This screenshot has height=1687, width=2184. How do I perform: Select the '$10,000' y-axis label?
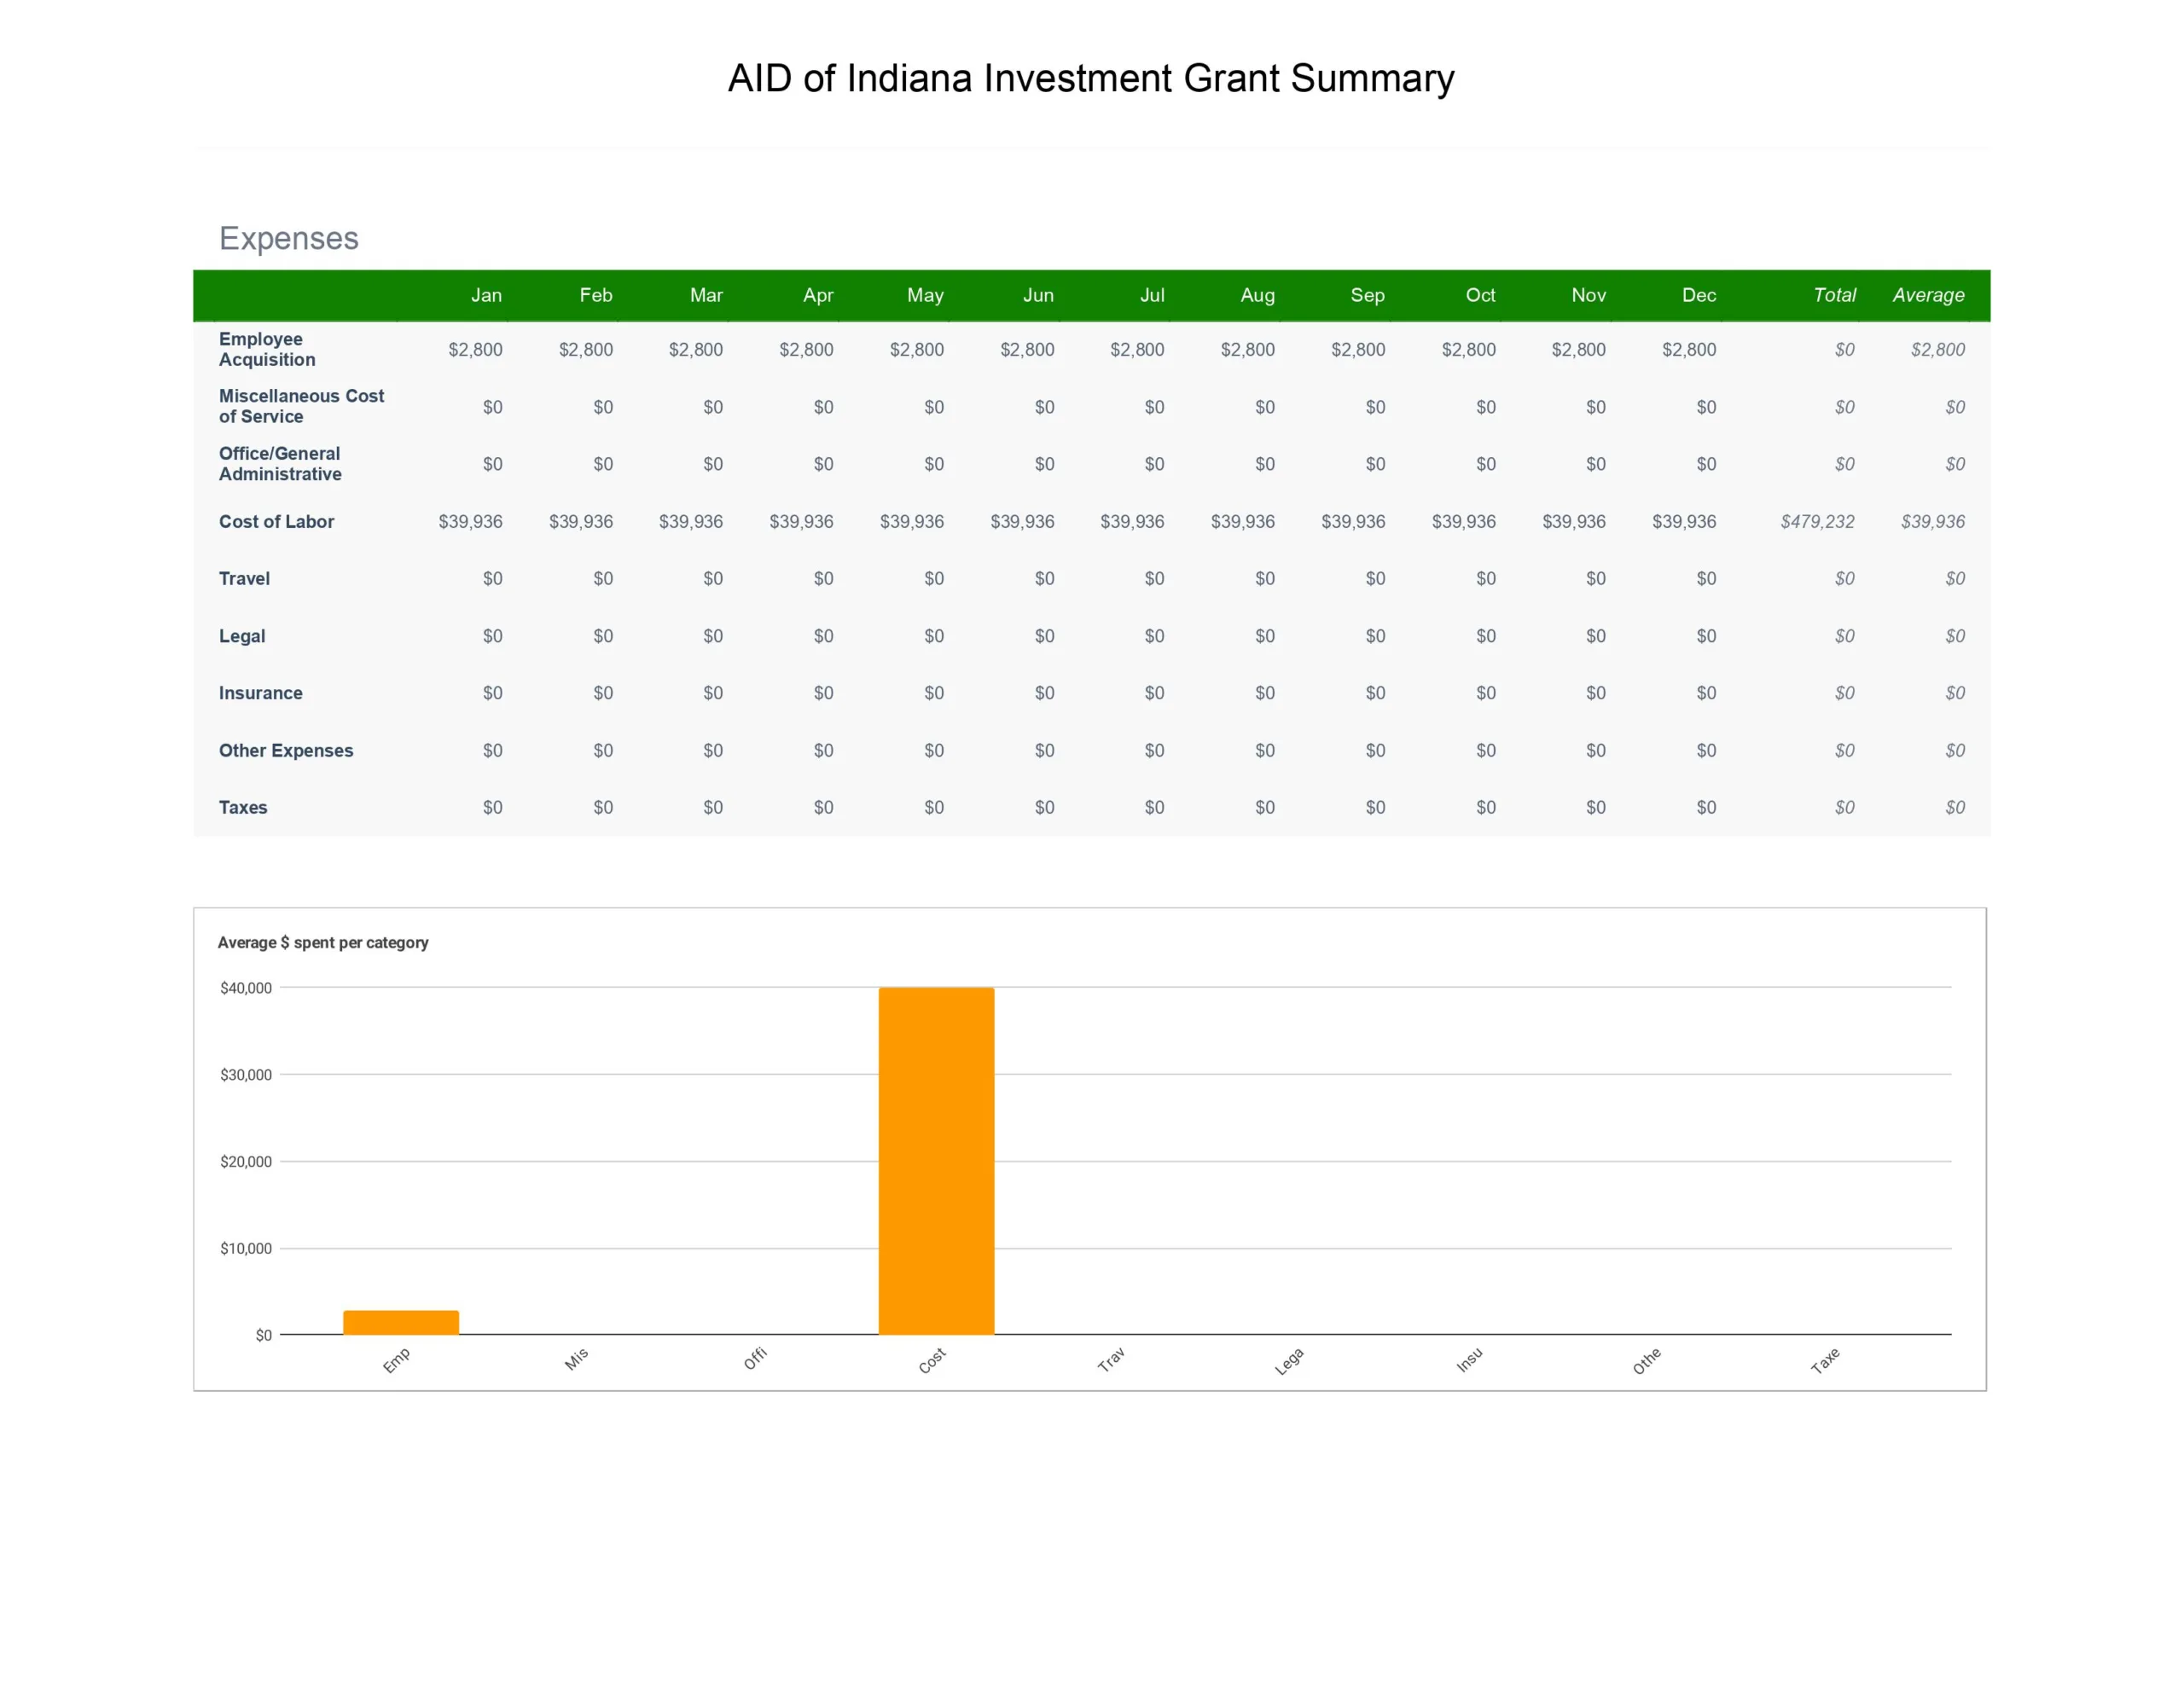246,1248
